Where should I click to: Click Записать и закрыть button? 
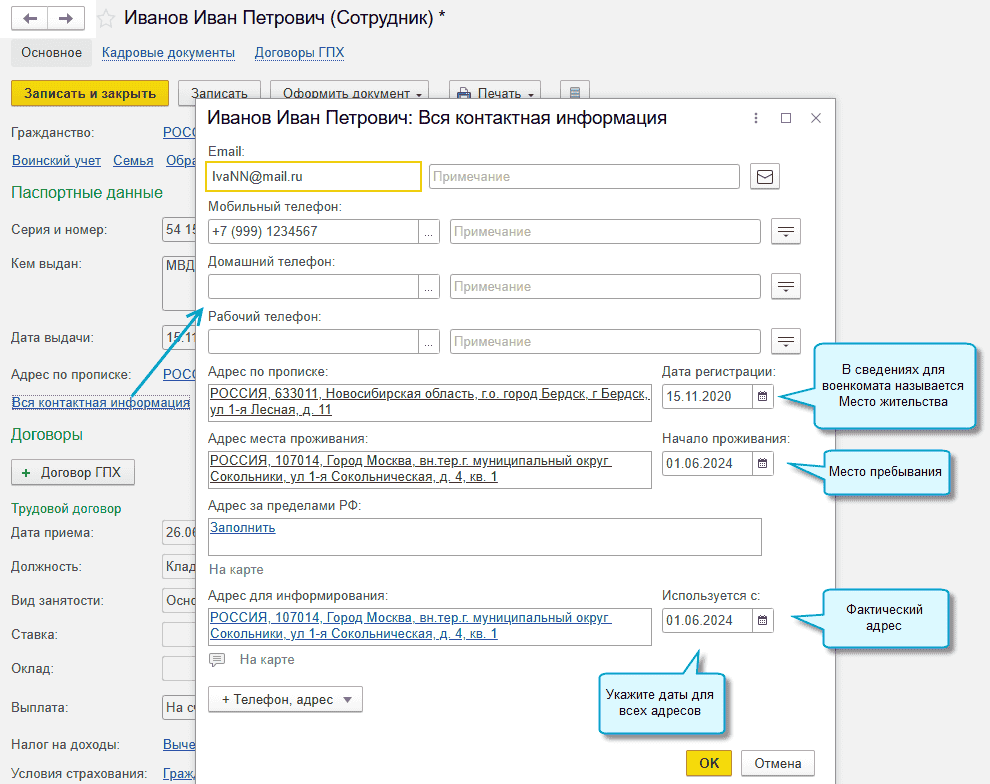(90, 94)
